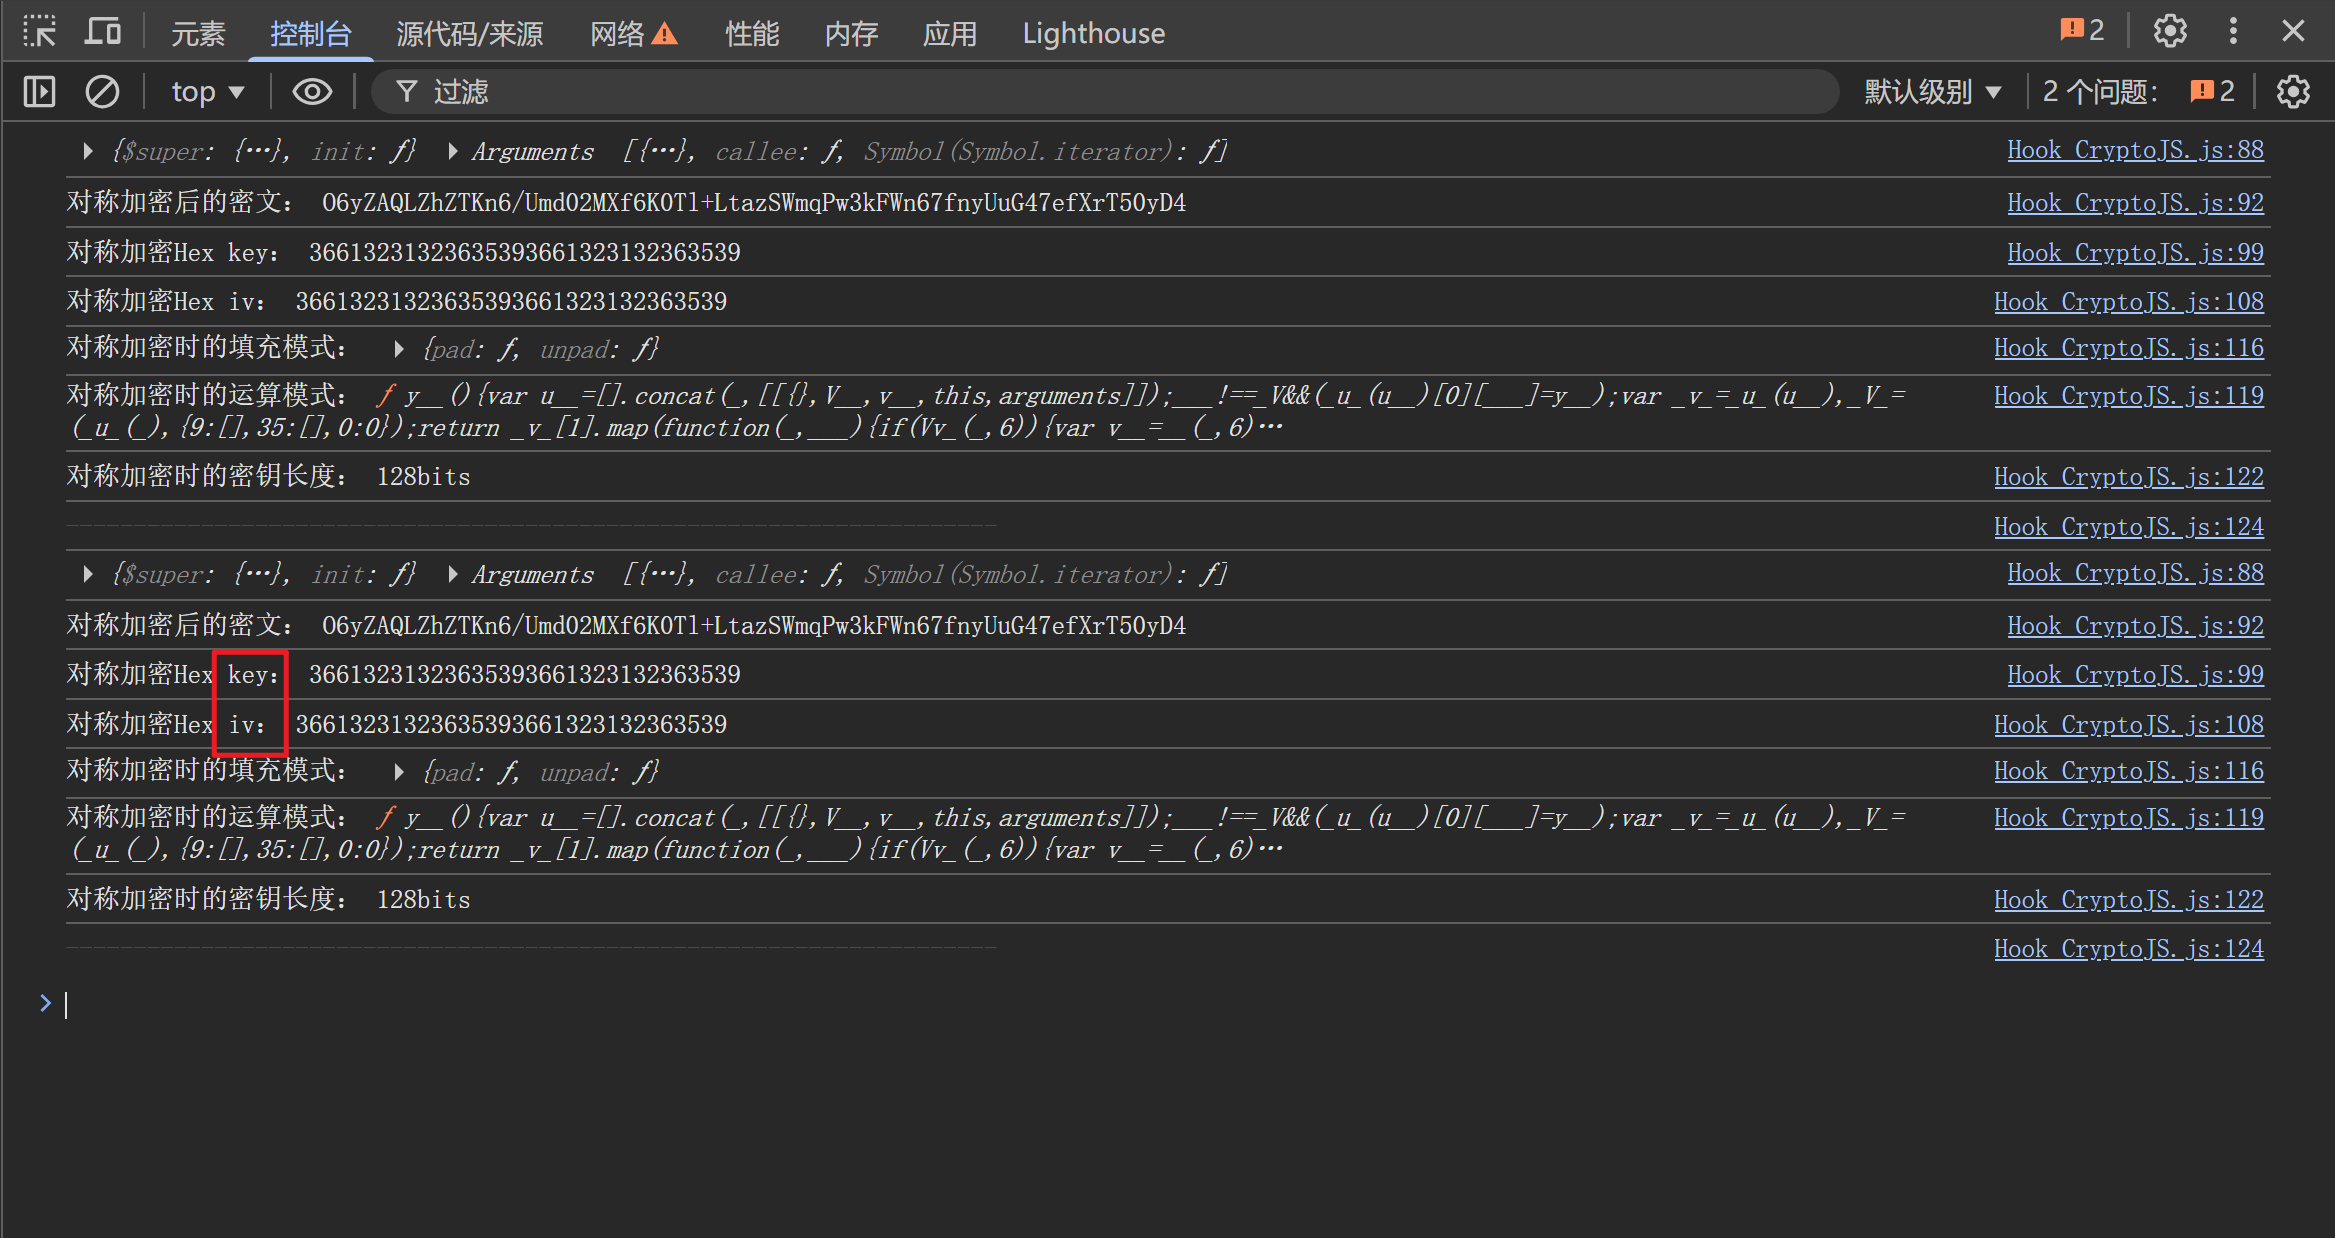The image size is (2335, 1238).
Task: Switch to the 控制台 tab
Action: tap(310, 33)
